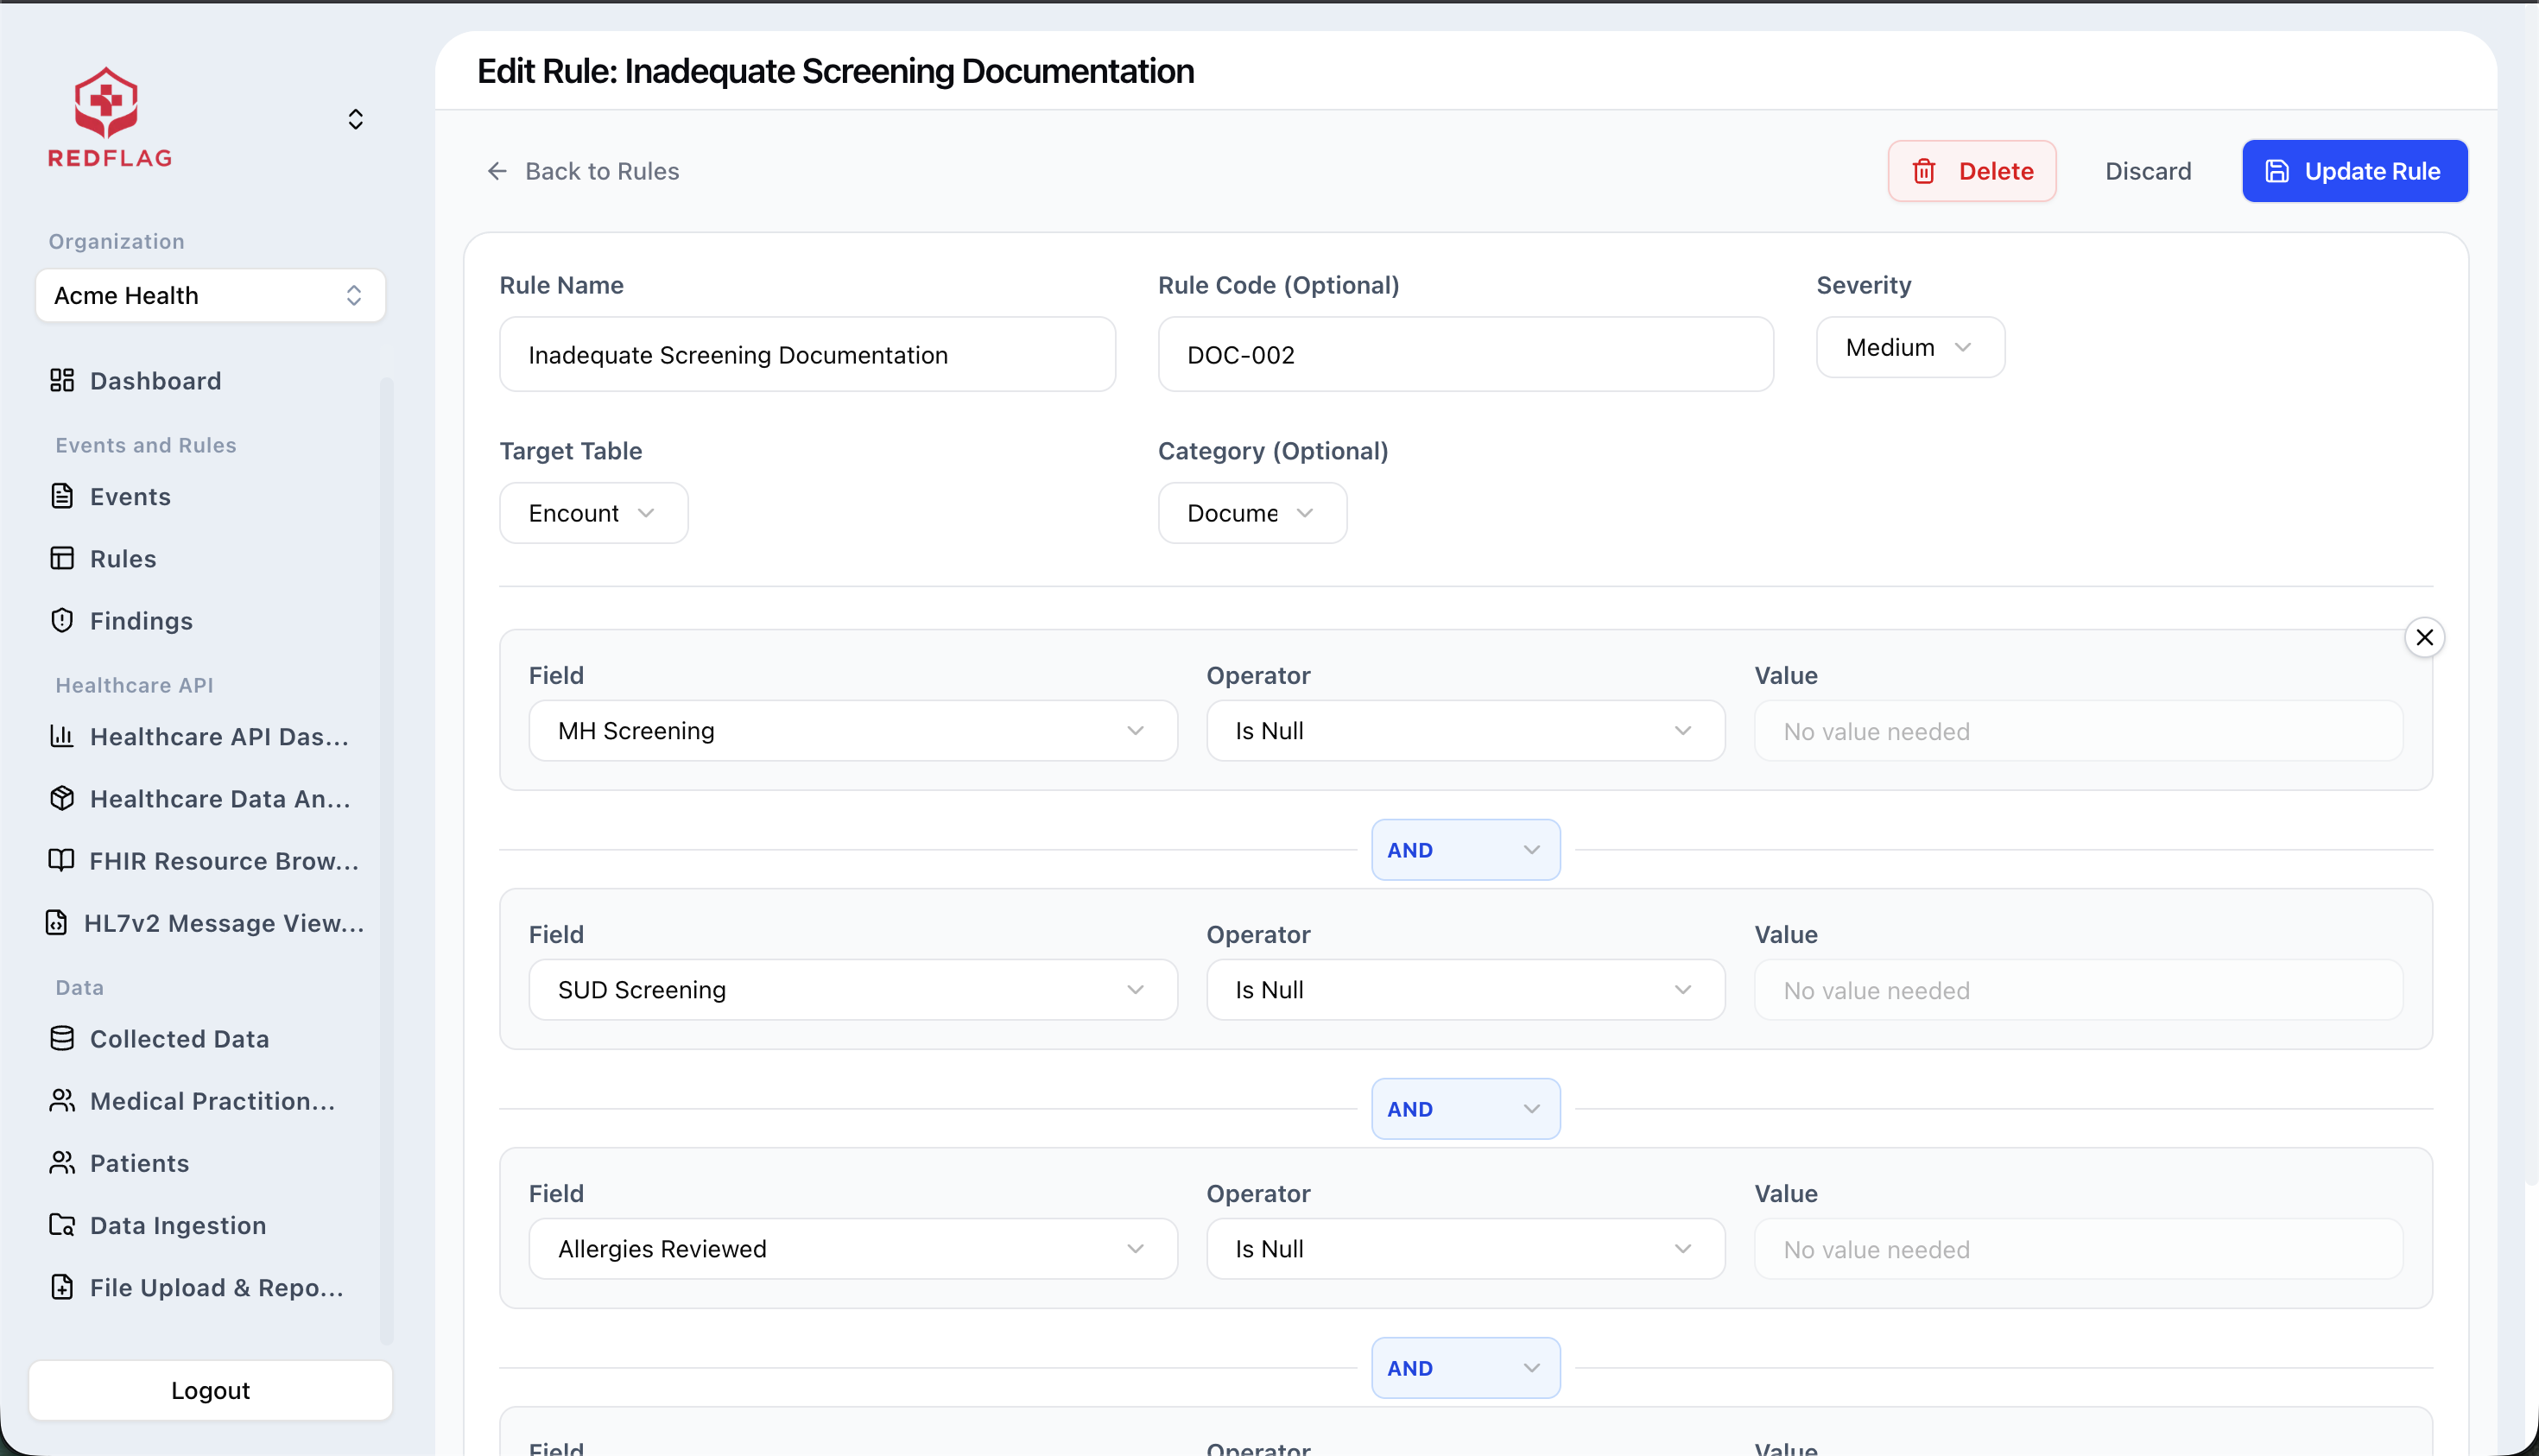Image resolution: width=2539 pixels, height=1456 pixels.
Task: Open the MH Screening field dropdown
Action: pos(853,731)
